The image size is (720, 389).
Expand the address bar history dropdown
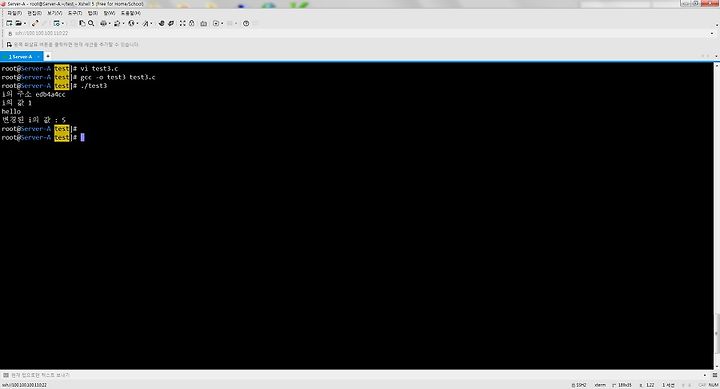point(712,34)
